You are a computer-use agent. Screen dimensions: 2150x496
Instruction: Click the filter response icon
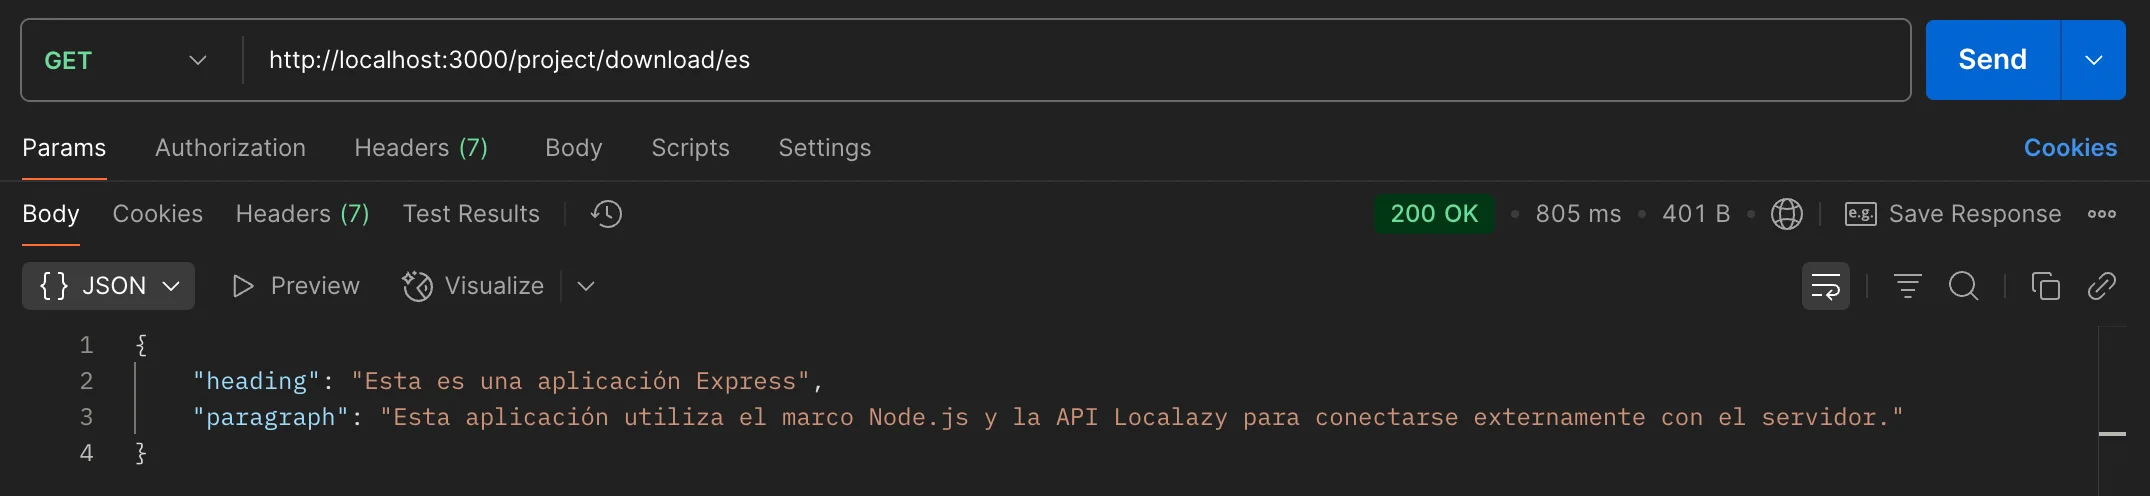(1907, 287)
